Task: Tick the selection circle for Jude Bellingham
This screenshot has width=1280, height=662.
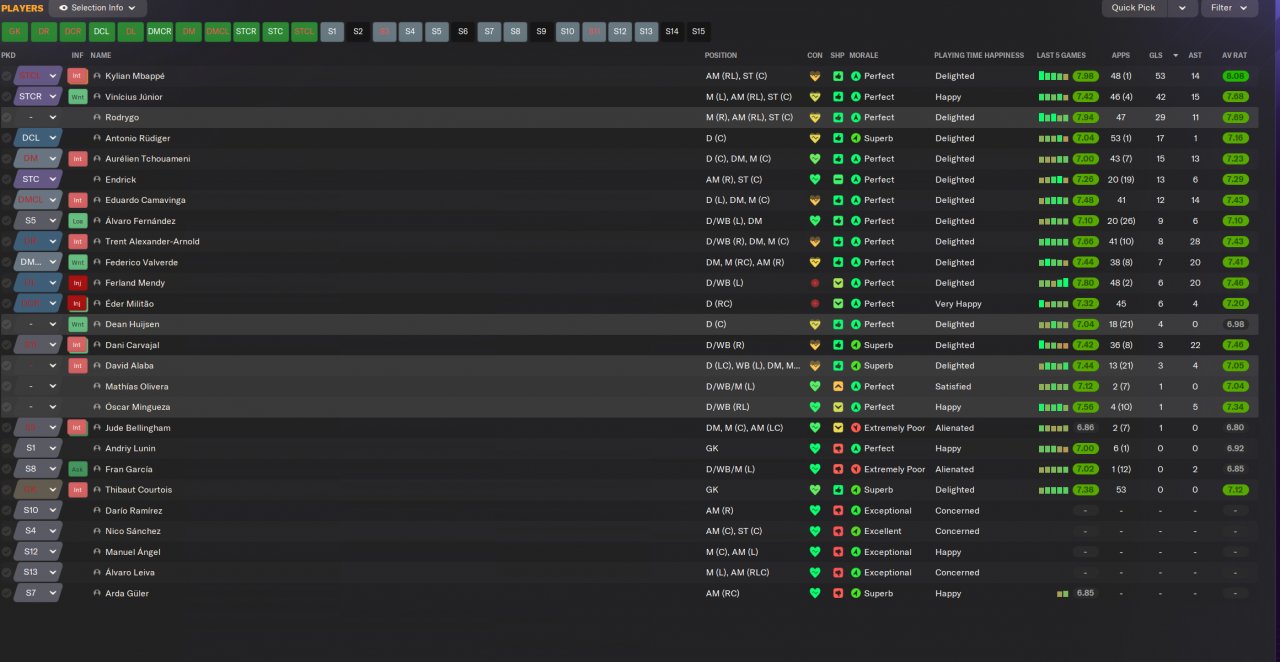Action: click(x=7, y=428)
